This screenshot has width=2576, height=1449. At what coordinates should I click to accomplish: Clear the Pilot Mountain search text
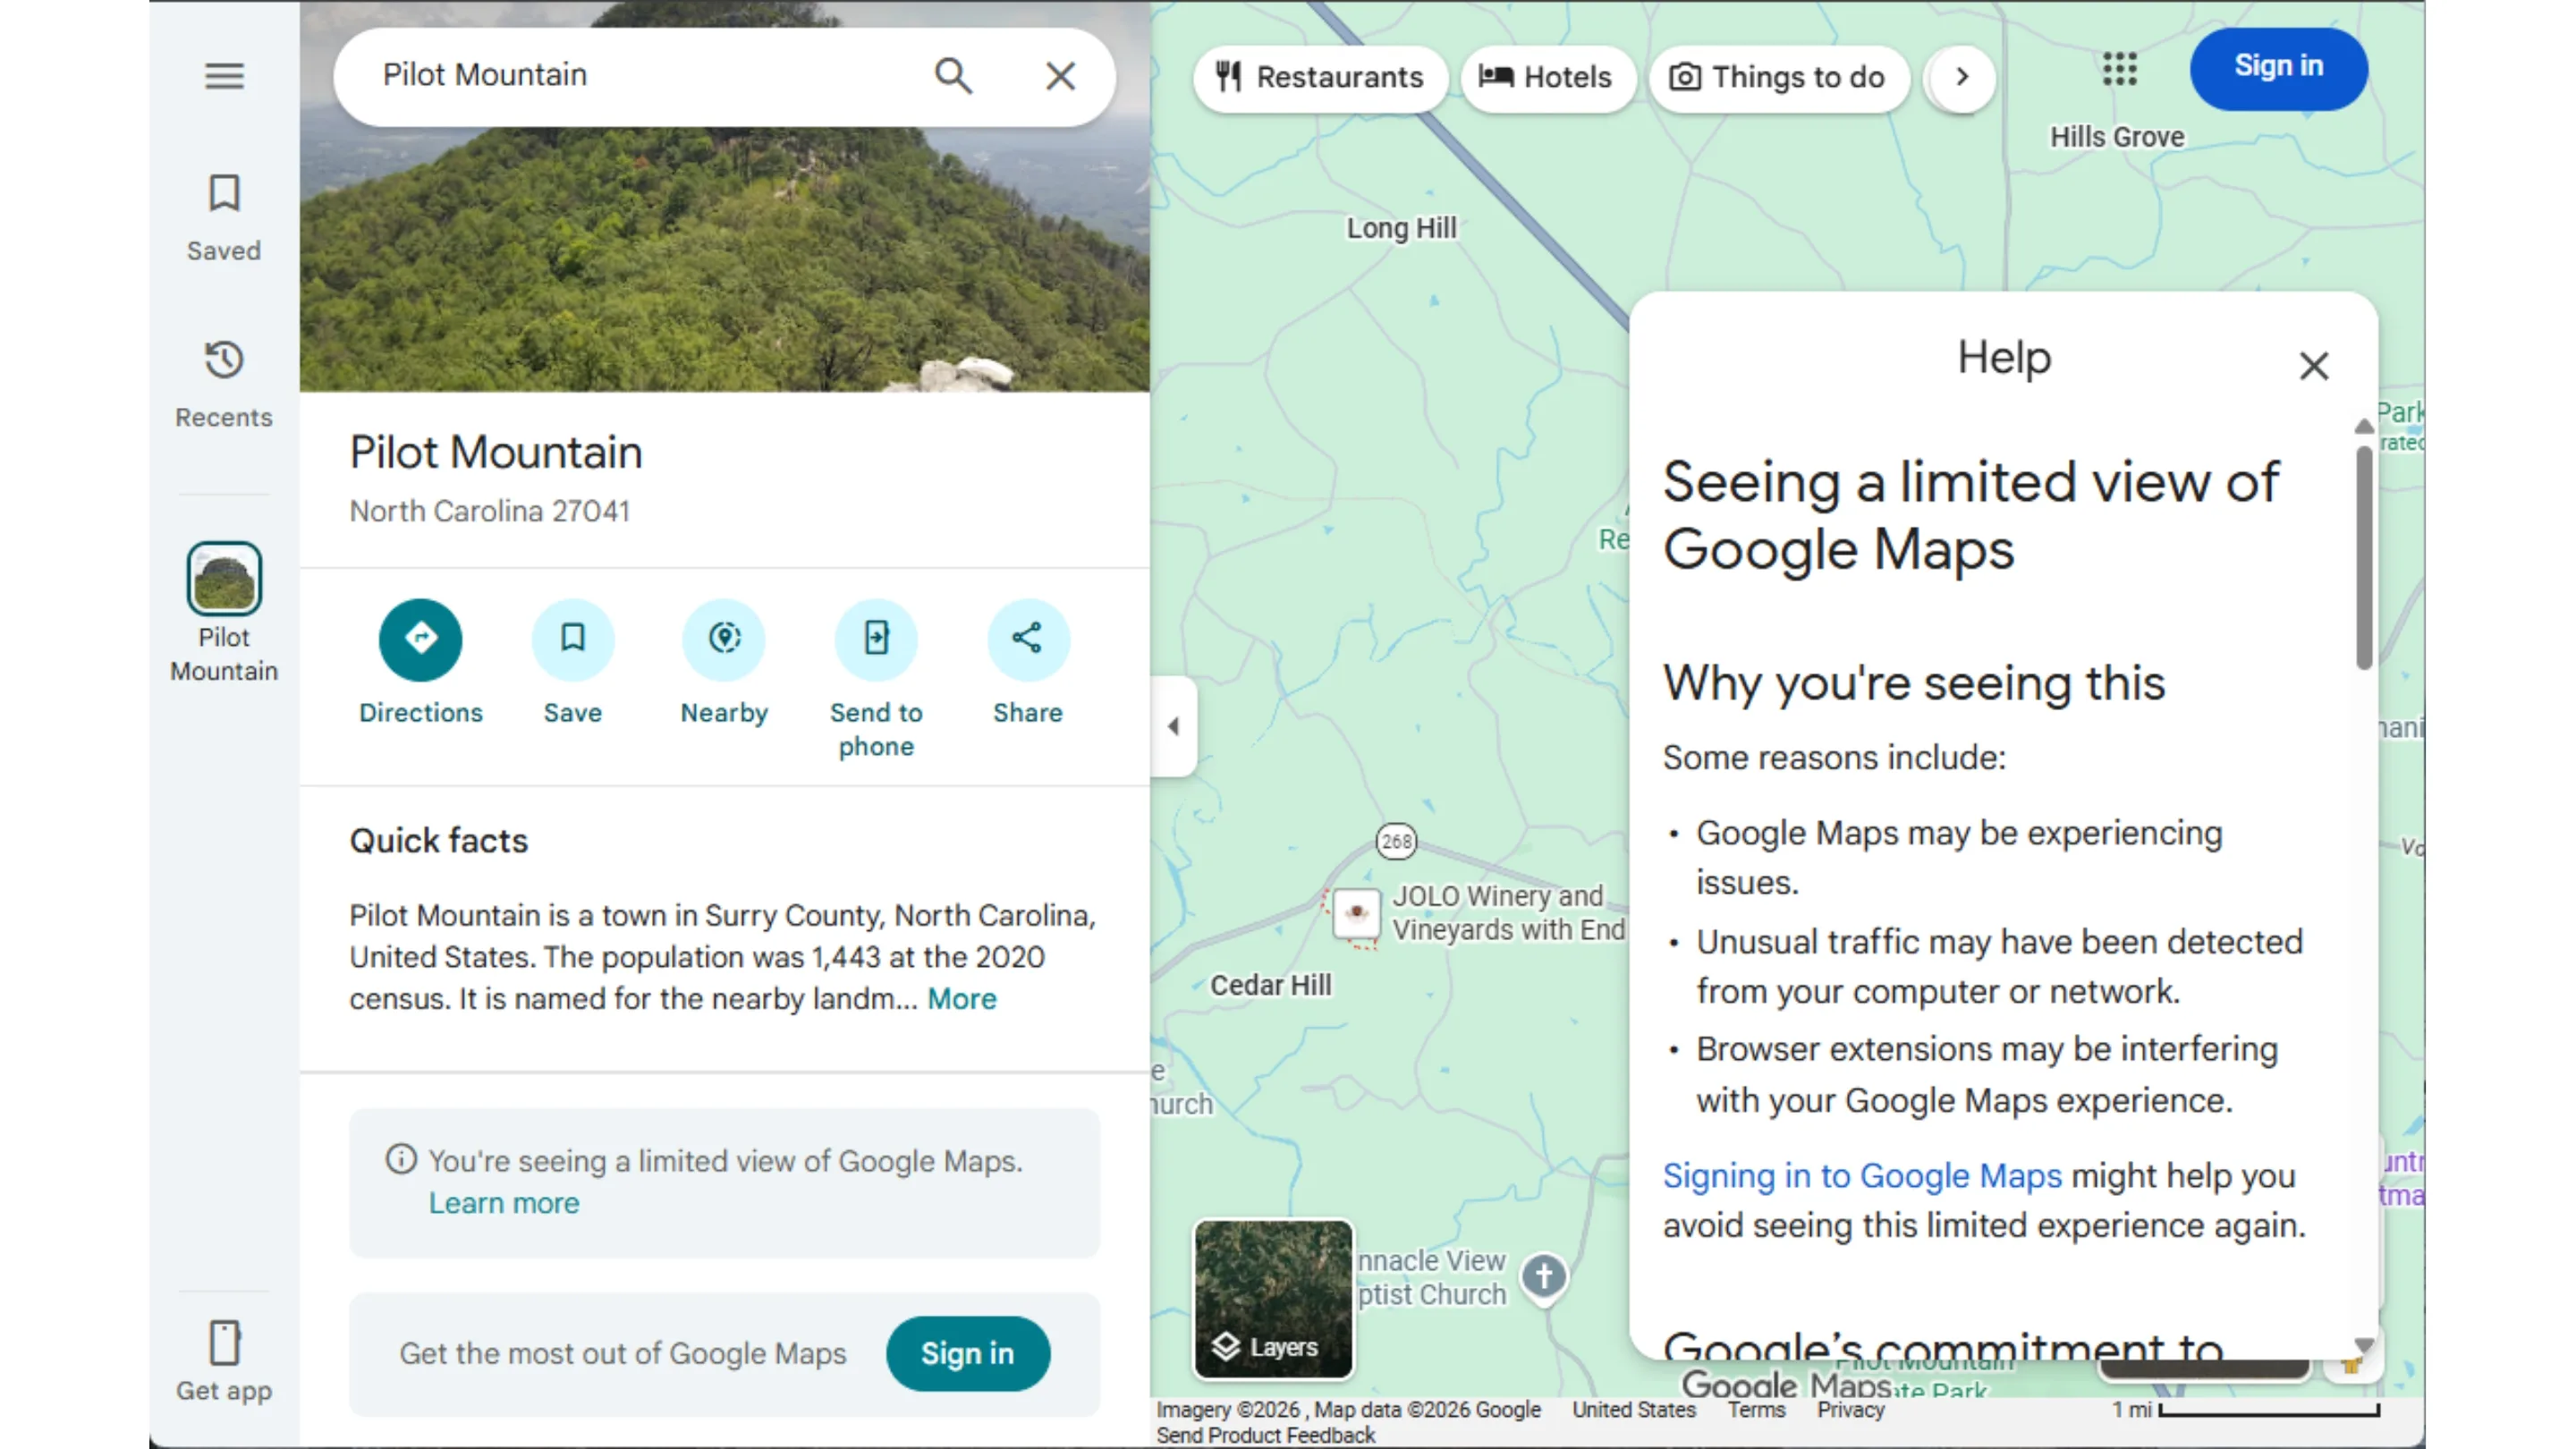[1060, 76]
